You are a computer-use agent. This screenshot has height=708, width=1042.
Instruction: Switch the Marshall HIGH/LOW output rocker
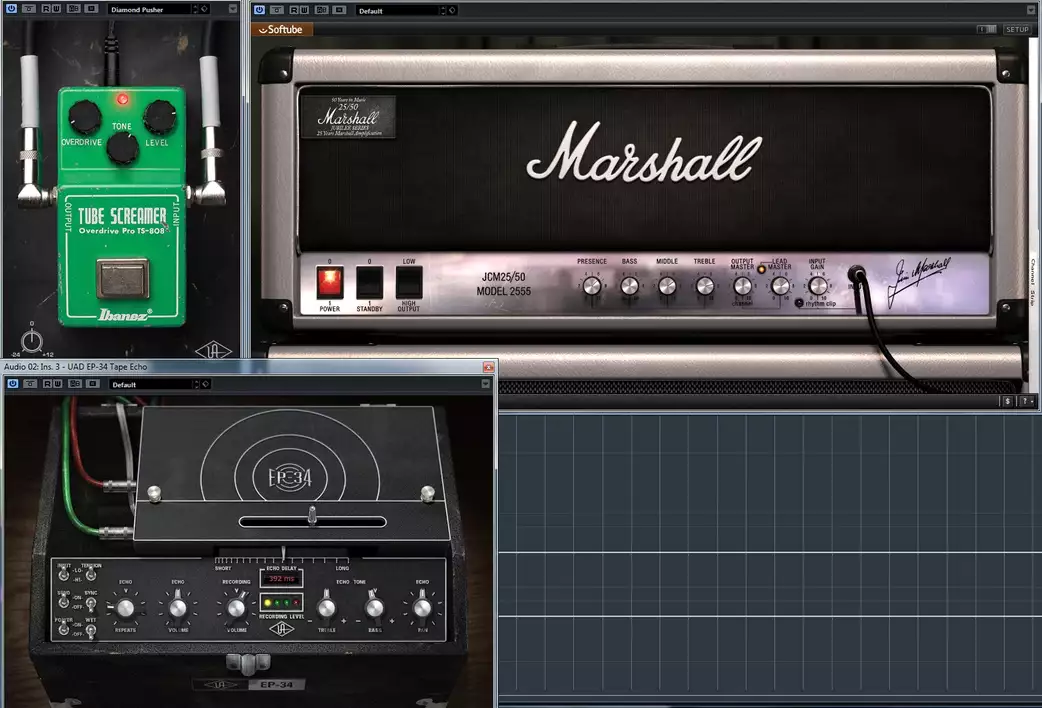(x=408, y=282)
